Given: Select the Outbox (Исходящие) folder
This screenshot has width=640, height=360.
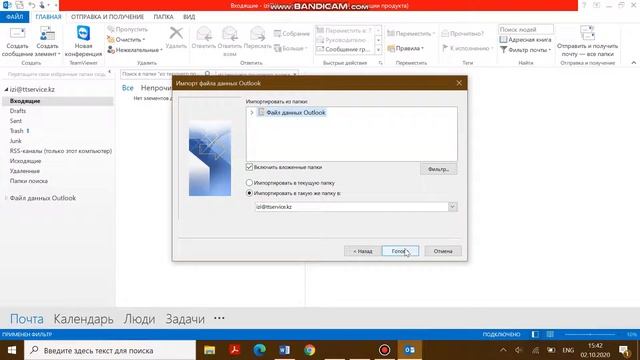Looking at the screenshot, I should [x=25, y=161].
